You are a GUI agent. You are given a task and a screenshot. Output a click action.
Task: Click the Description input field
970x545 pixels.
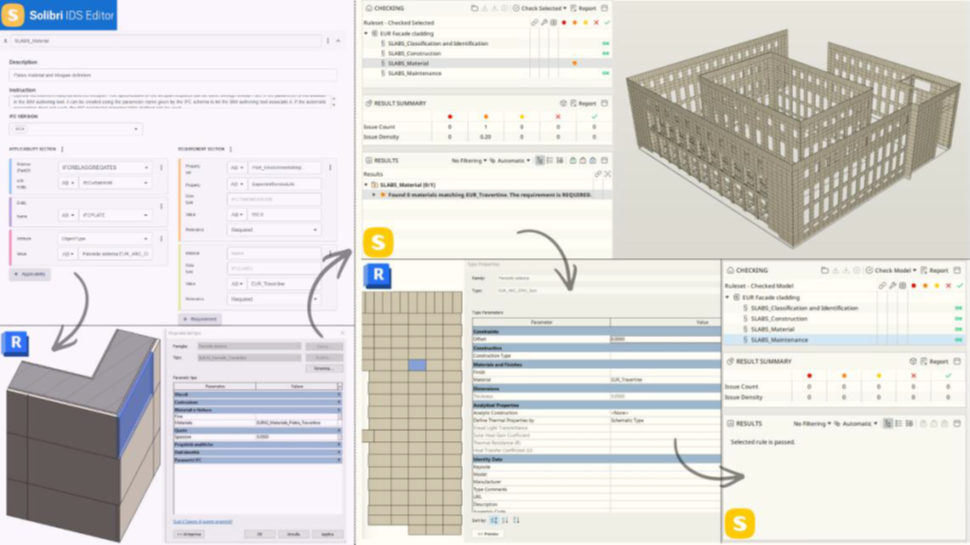(x=173, y=75)
